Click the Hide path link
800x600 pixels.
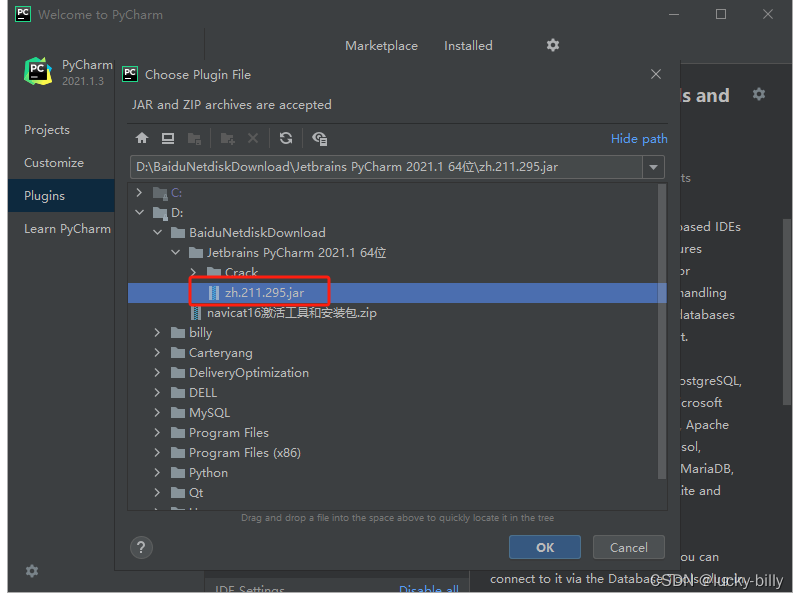639,139
